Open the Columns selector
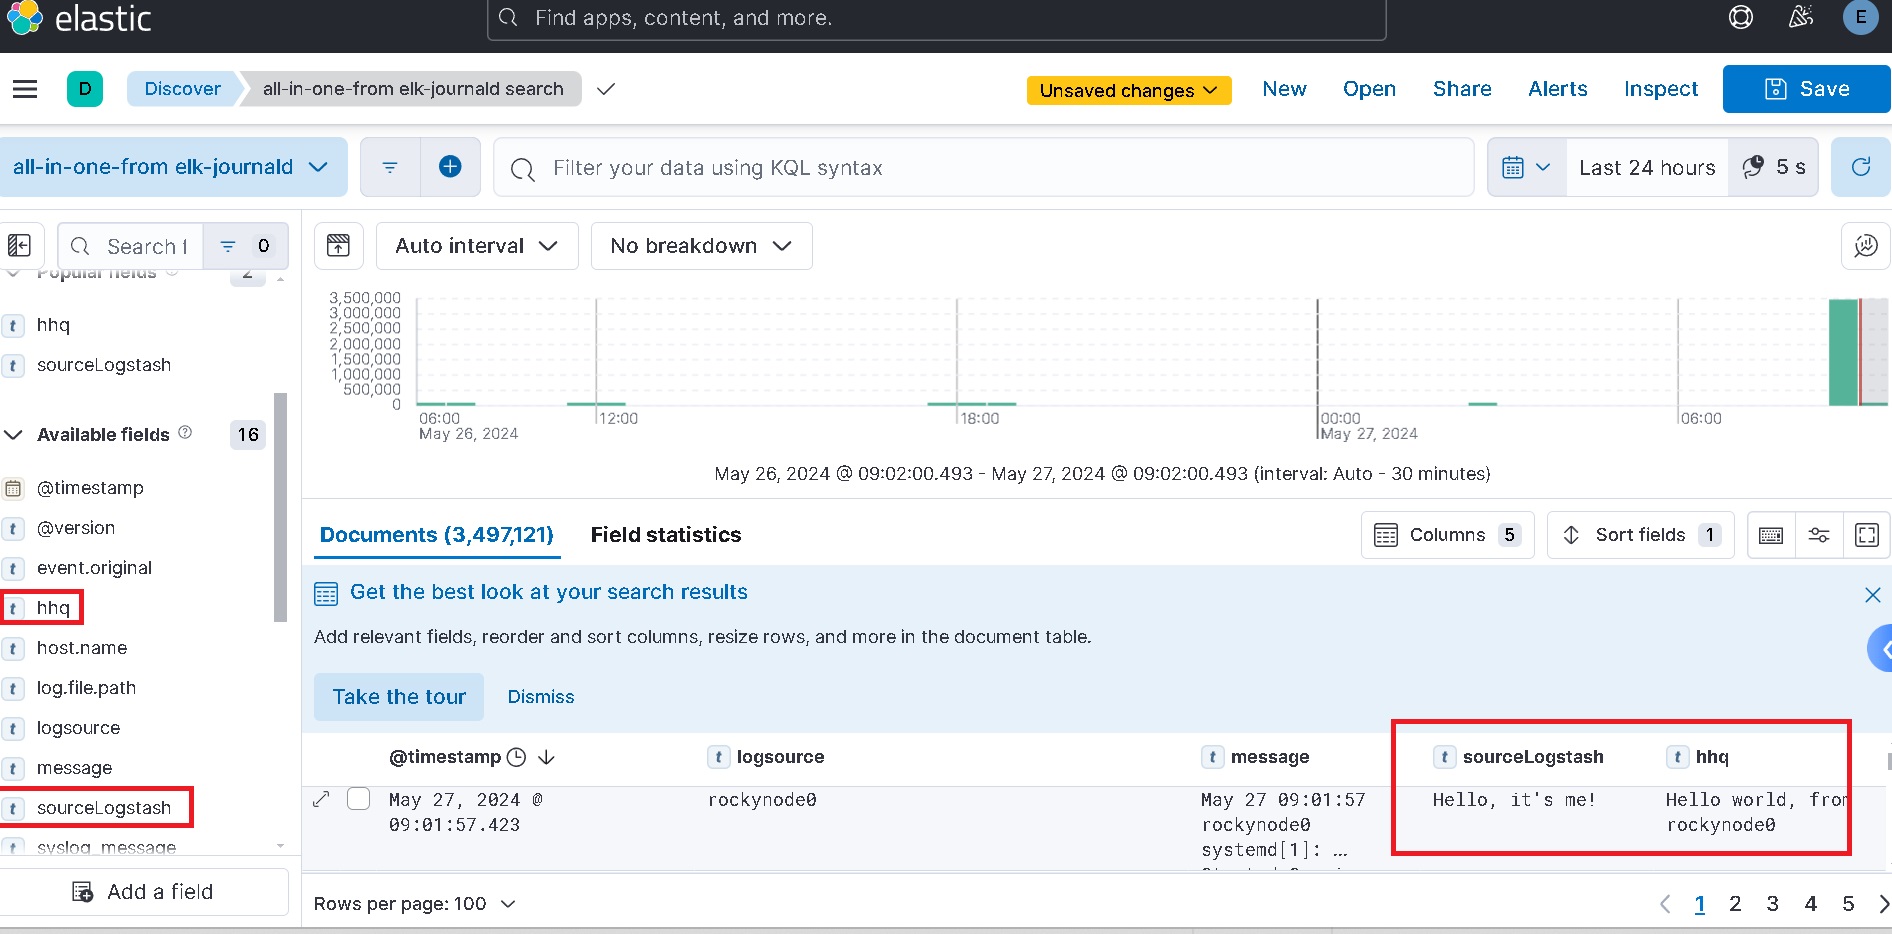 [1447, 535]
